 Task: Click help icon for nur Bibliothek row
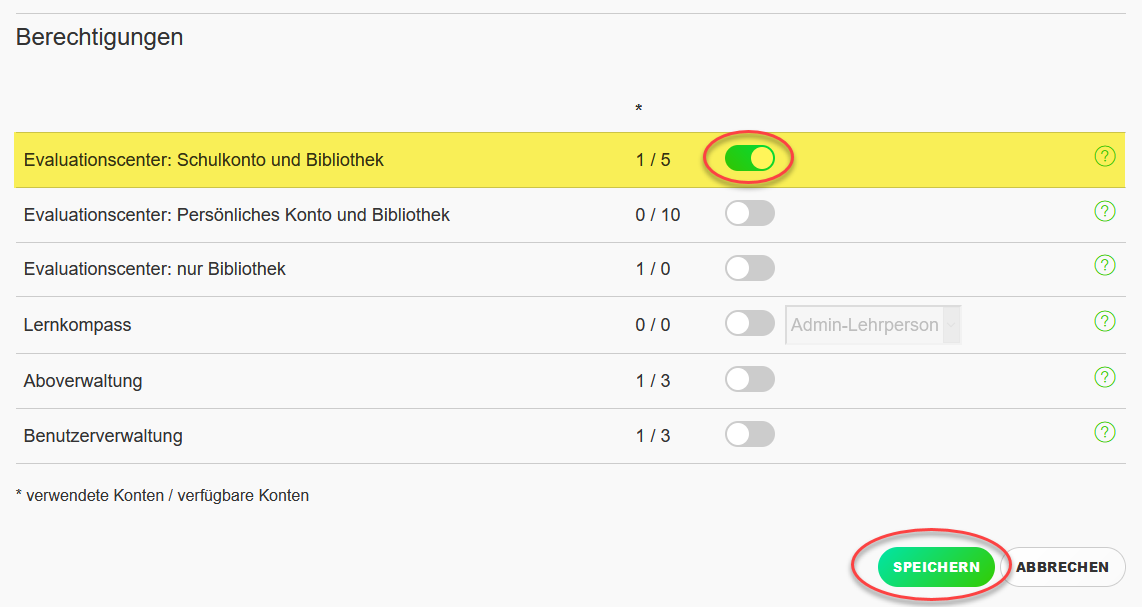pyautogui.click(x=1104, y=265)
